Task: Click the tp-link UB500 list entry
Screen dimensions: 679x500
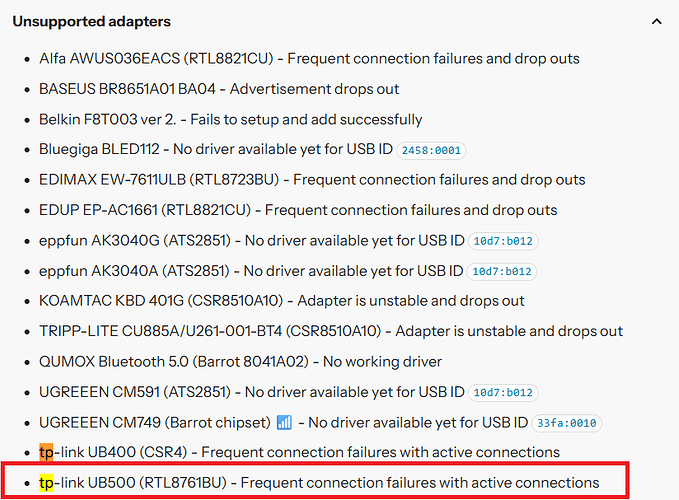Action: (x=319, y=482)
